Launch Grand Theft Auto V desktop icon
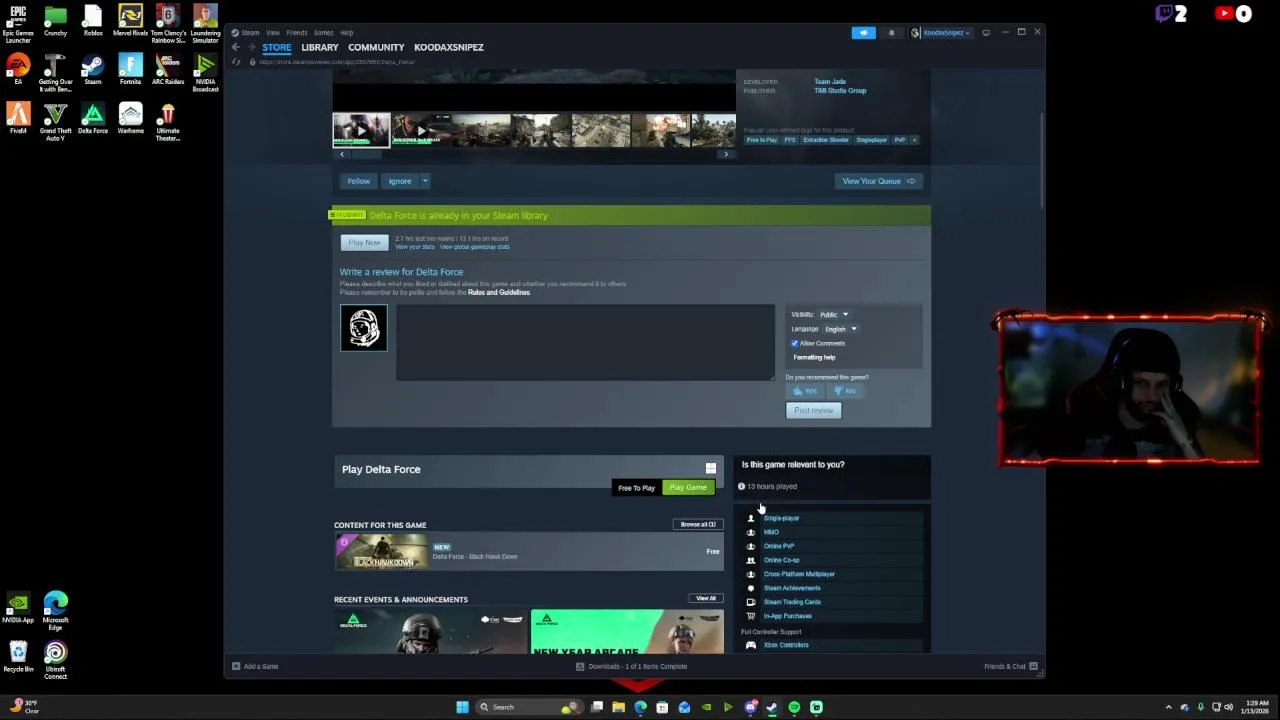This screenshot has width=1280, height=720. [55, 122]
